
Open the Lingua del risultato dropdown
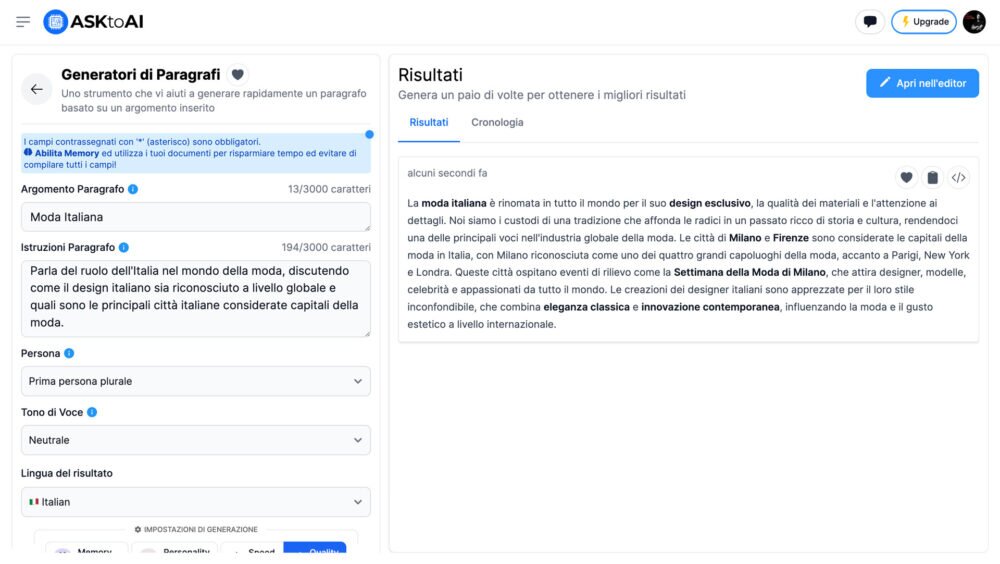tap(195, 502)
